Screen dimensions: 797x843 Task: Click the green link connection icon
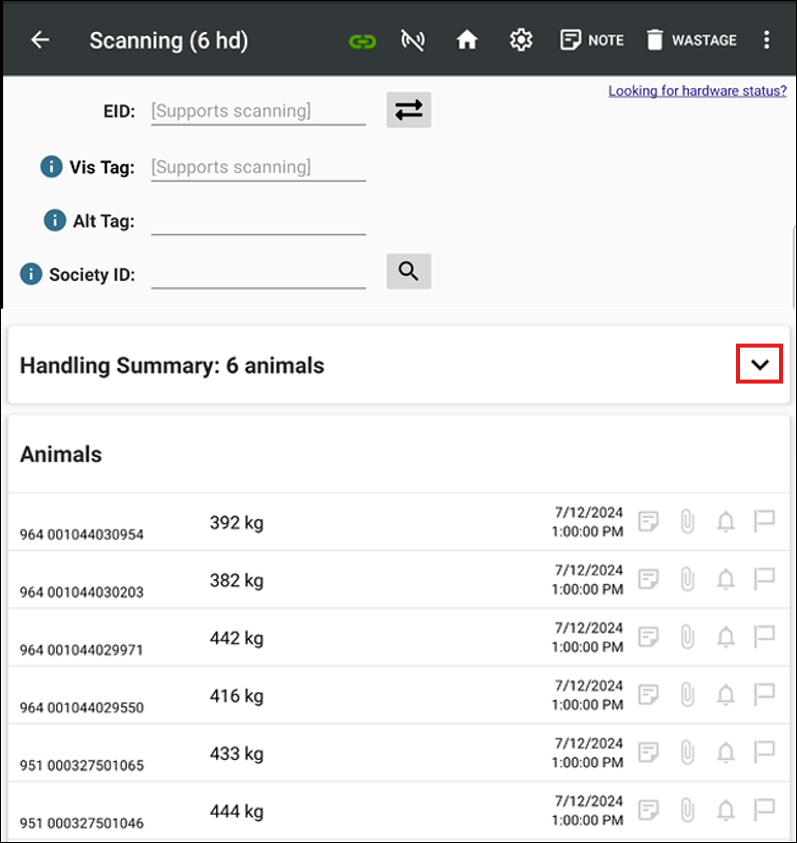(362, 41)
